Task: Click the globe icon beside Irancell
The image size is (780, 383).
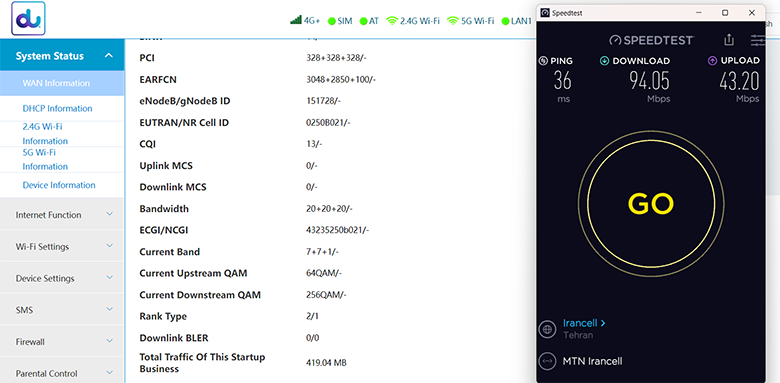Action: 548,329
